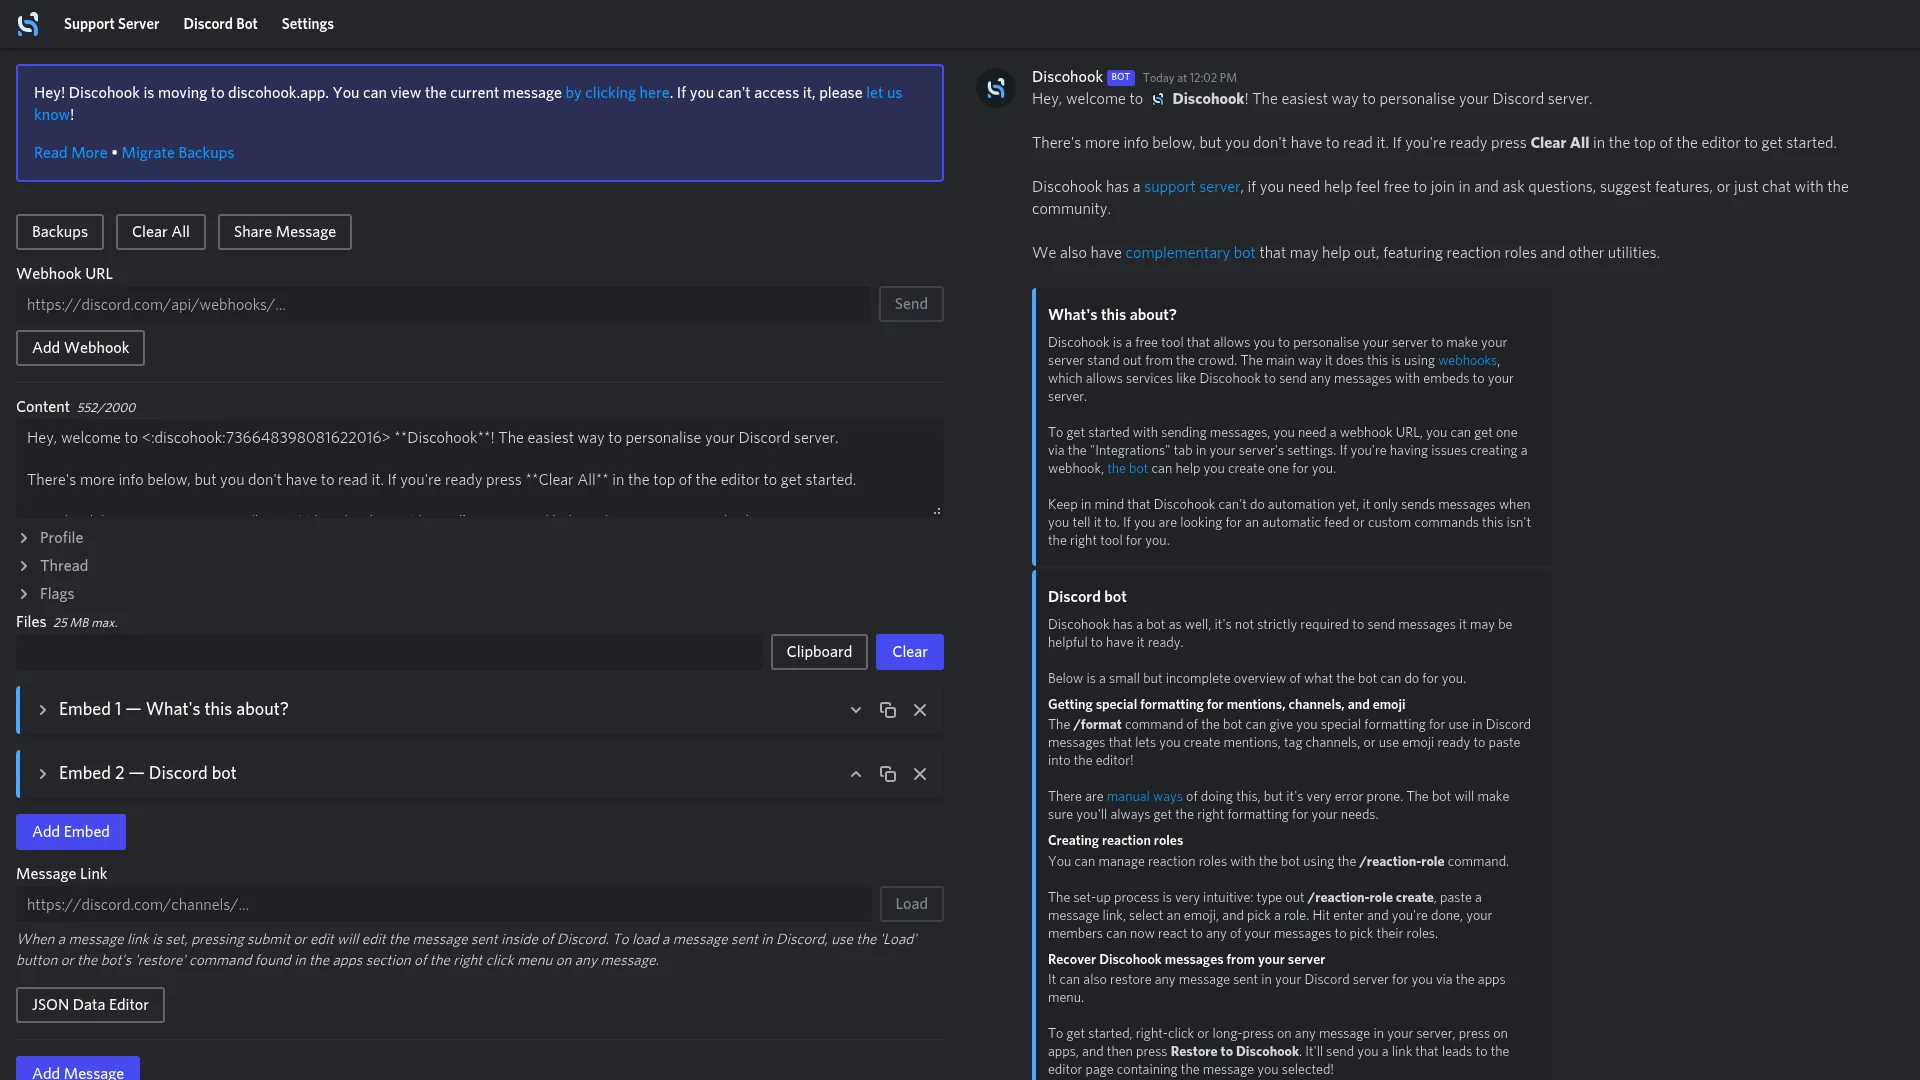This screenshot has width=1920, height=1080.
Task: Click 'Discord bot' embed title in preview
Action: 1087,597
